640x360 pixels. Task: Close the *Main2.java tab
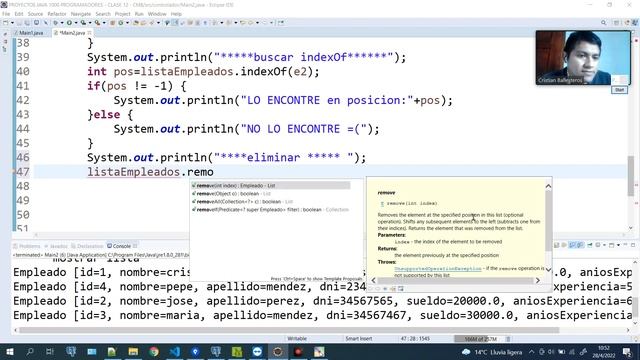pos(89,33)
